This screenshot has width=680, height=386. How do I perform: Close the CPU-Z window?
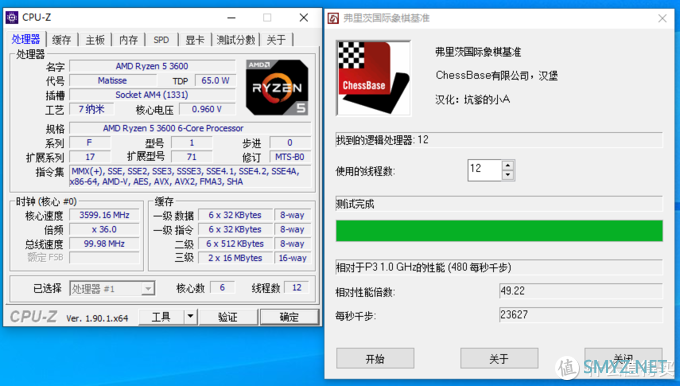[x=304, y=18]
